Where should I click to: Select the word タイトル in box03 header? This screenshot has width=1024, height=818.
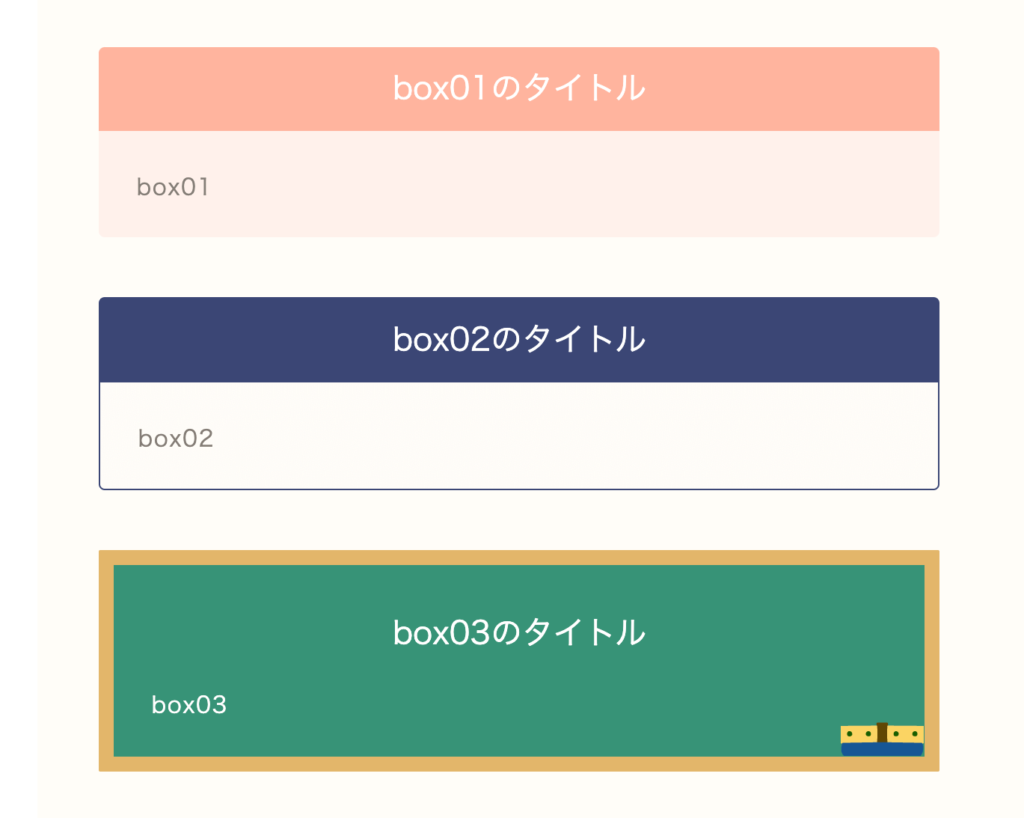[x=584, y=633]
